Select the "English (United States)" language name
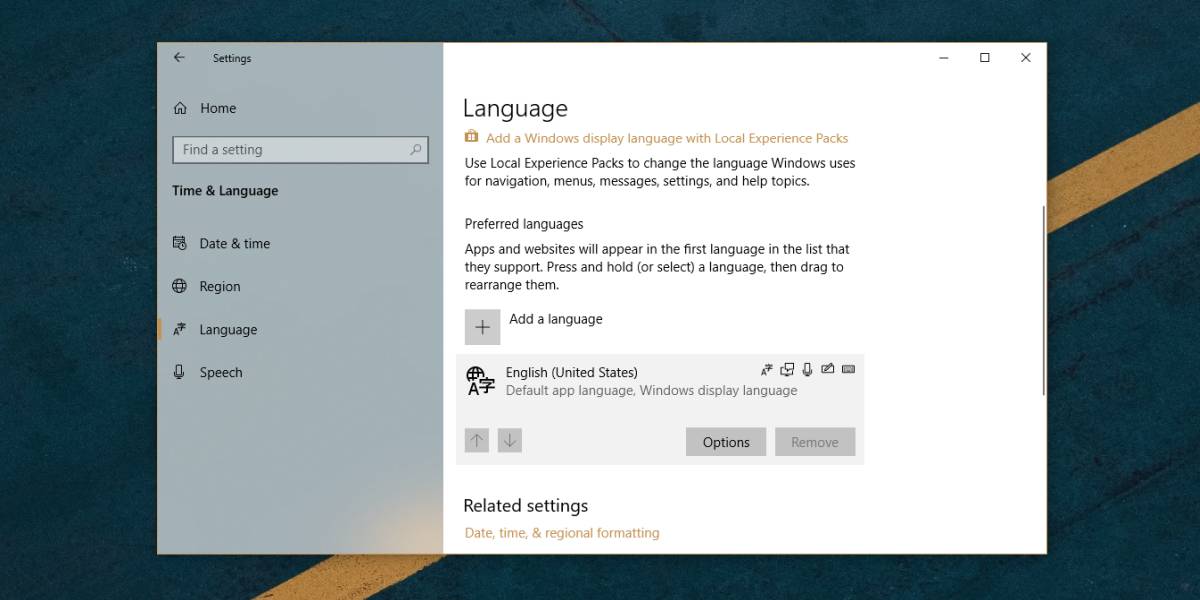The height and width of the screenshot is (600, 1200). coord(571,372)
